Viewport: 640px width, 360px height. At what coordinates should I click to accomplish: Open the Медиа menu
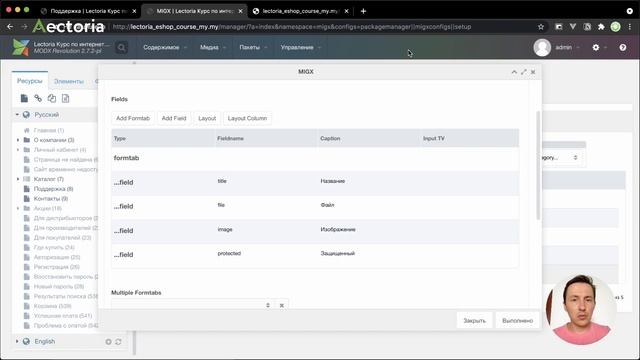point(213,47)
